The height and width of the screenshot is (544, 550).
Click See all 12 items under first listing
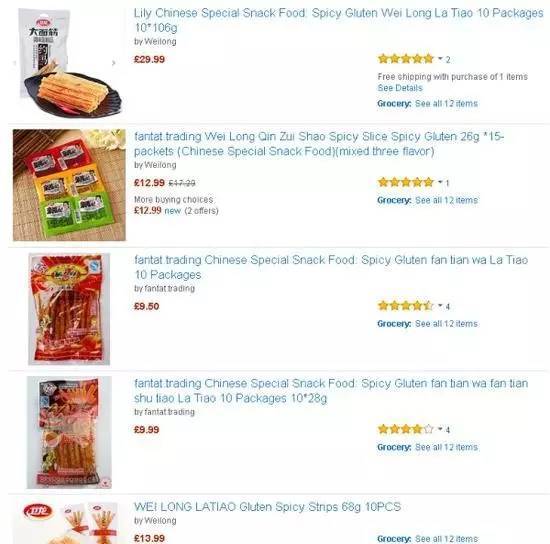coord(446,104)
